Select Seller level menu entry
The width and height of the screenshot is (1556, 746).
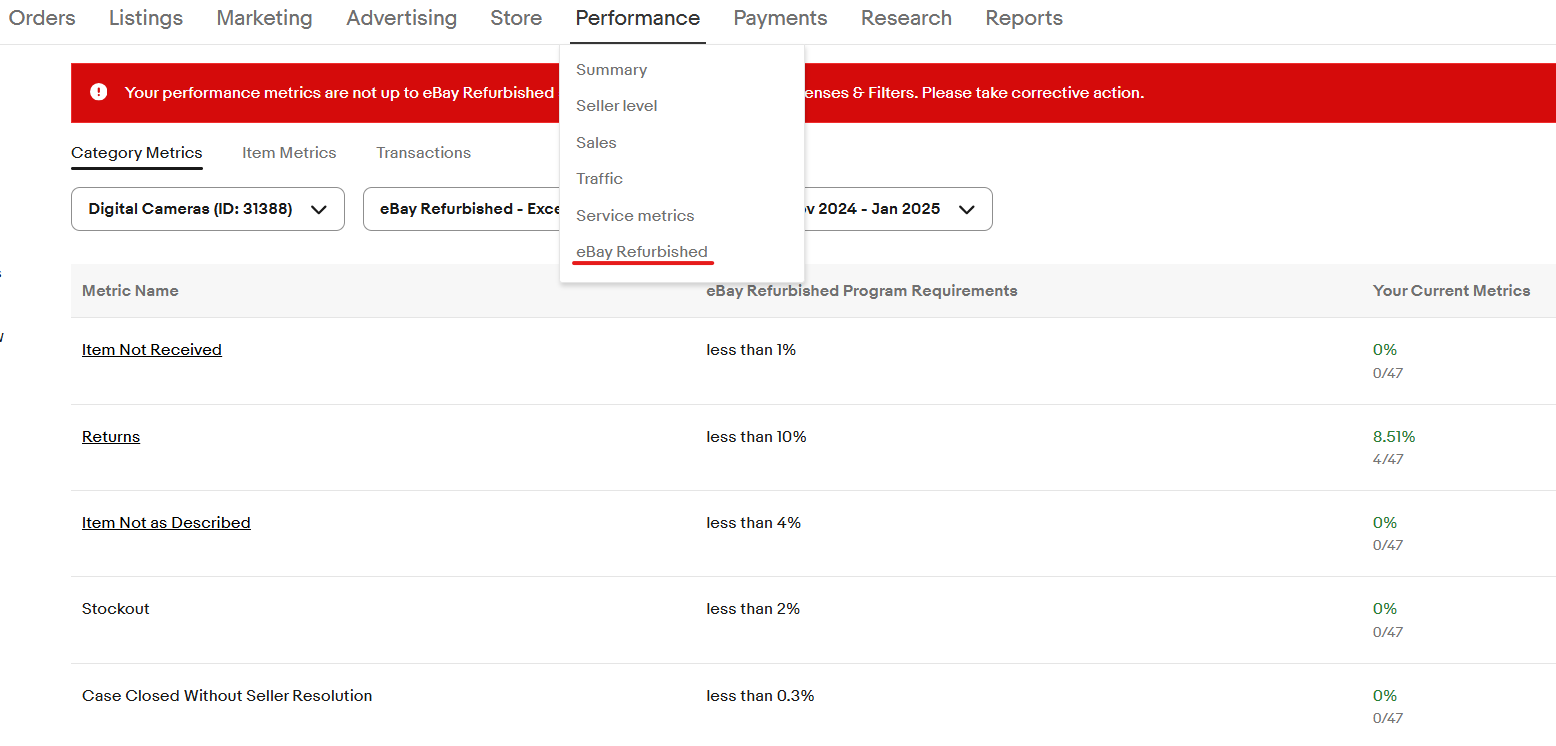click(x=617, y=106)
